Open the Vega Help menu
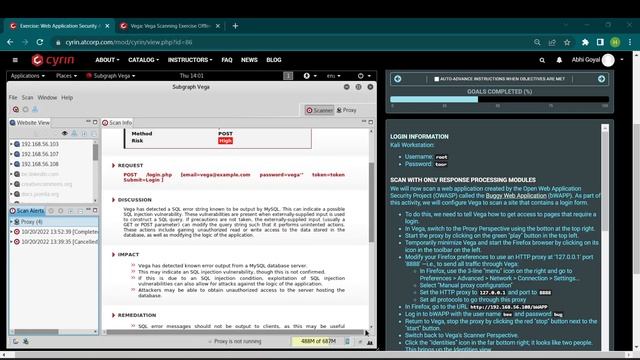 pyautogui.click(x=67, y=98)
